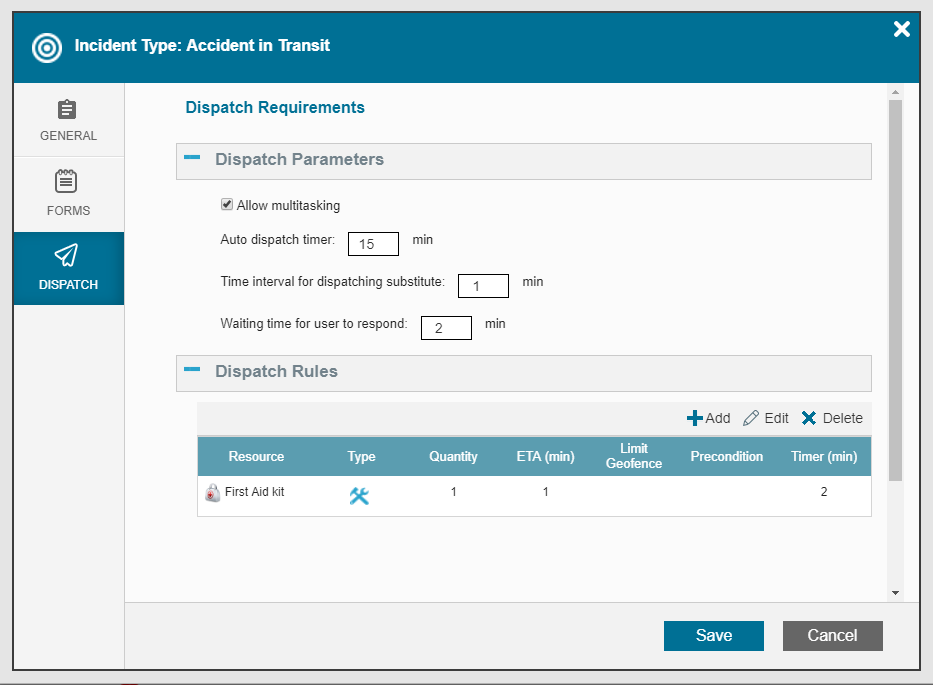Open the General tab clipboard icon
The width and height of the screenshot is (933, 685).
pyautogui.click(x=67, y=110)
